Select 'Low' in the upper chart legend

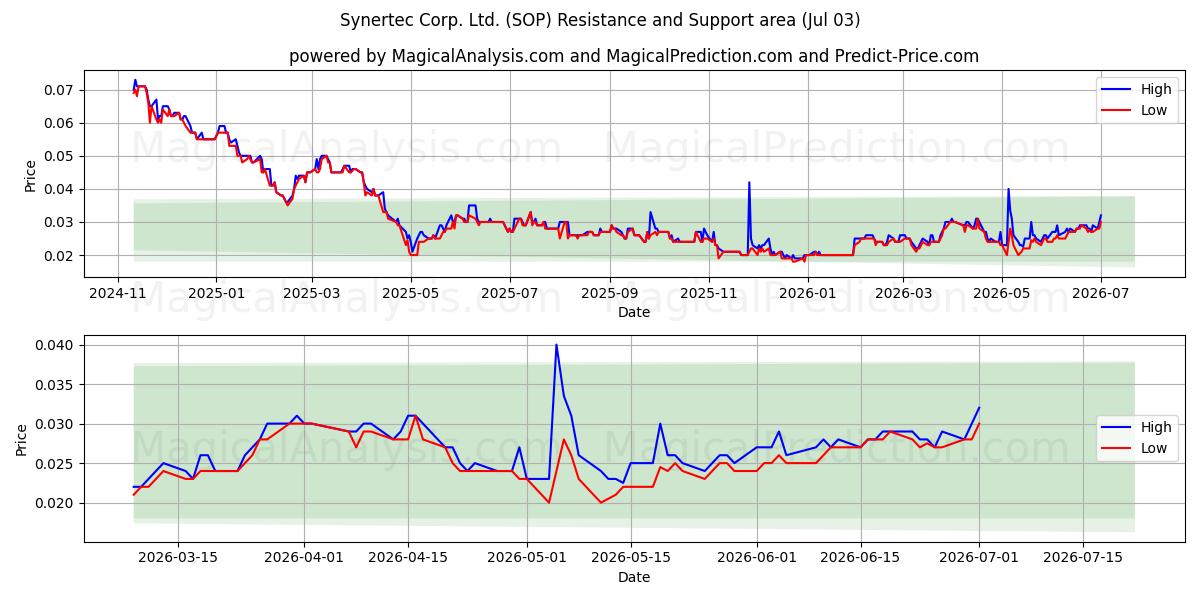tap(1154, 110)
